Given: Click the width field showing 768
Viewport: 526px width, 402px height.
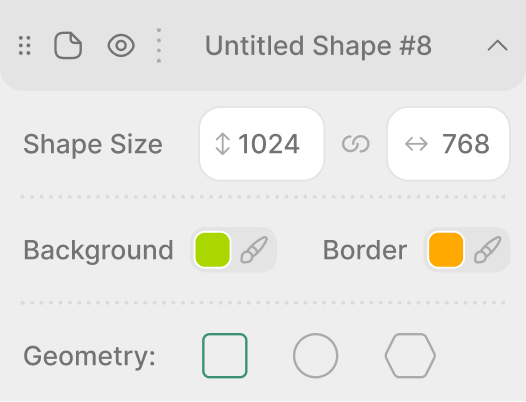Looking at the screenshot, I should pos(449,144).
